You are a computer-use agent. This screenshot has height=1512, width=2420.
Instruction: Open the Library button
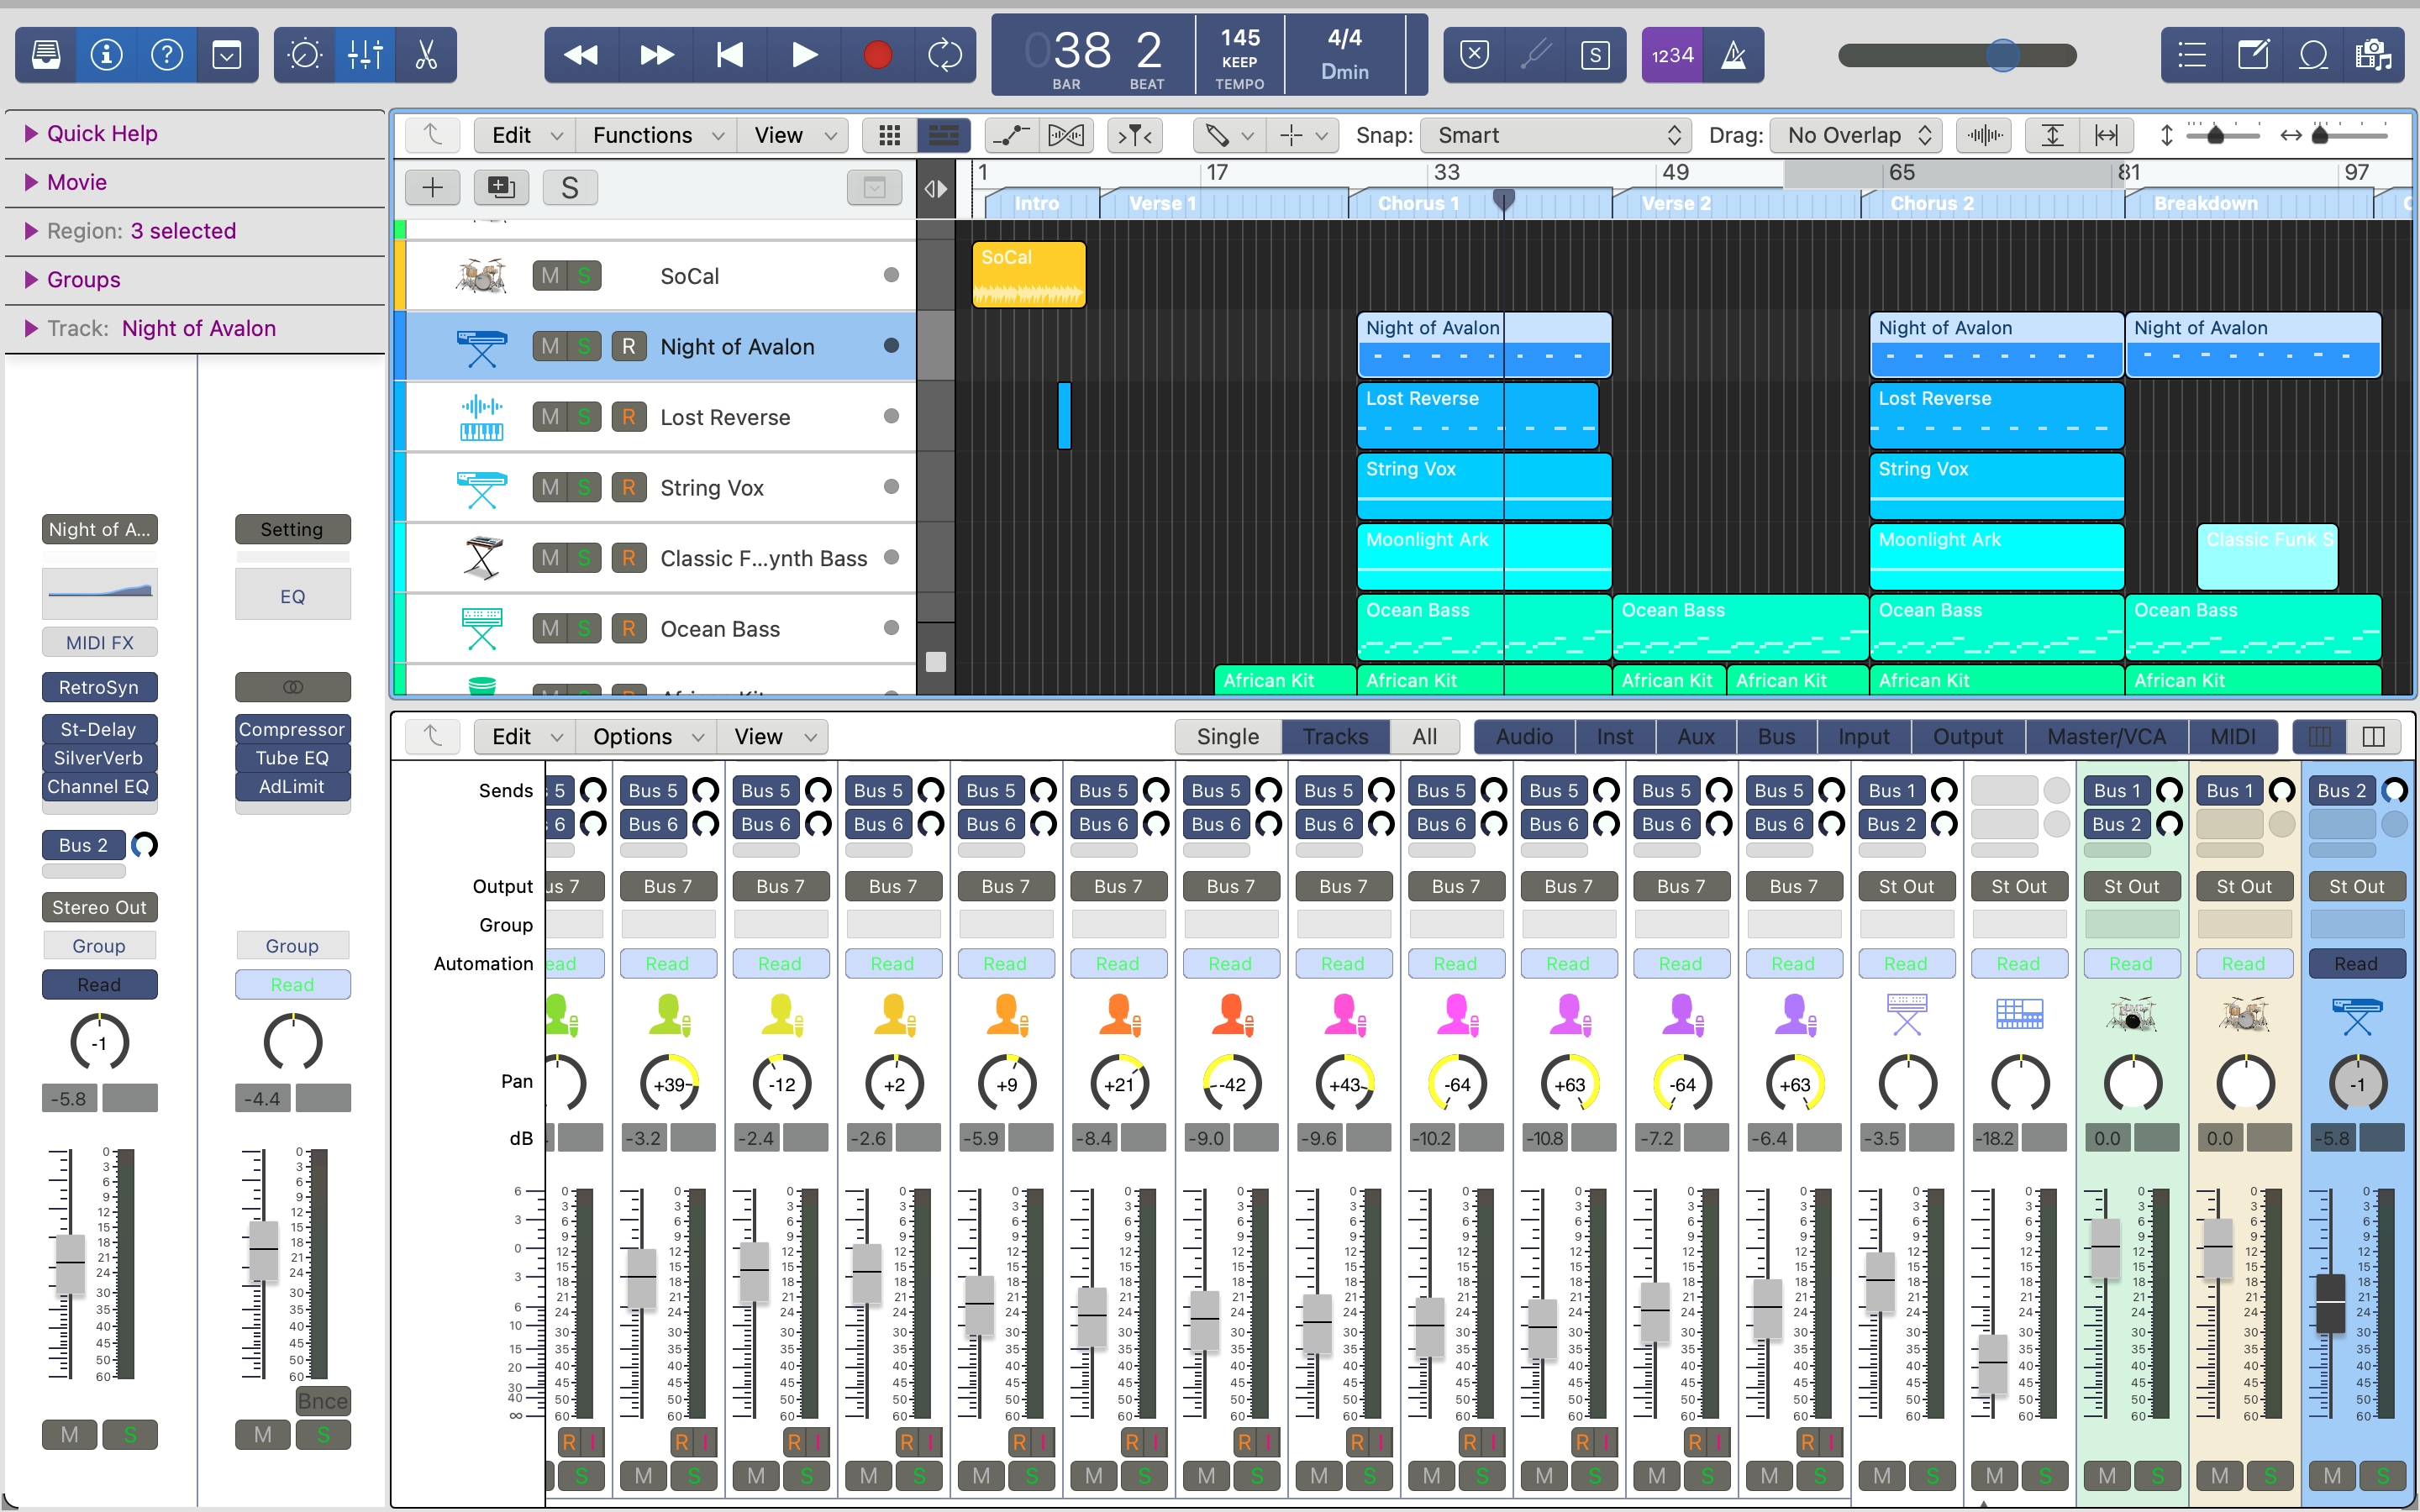coord(45,55)
